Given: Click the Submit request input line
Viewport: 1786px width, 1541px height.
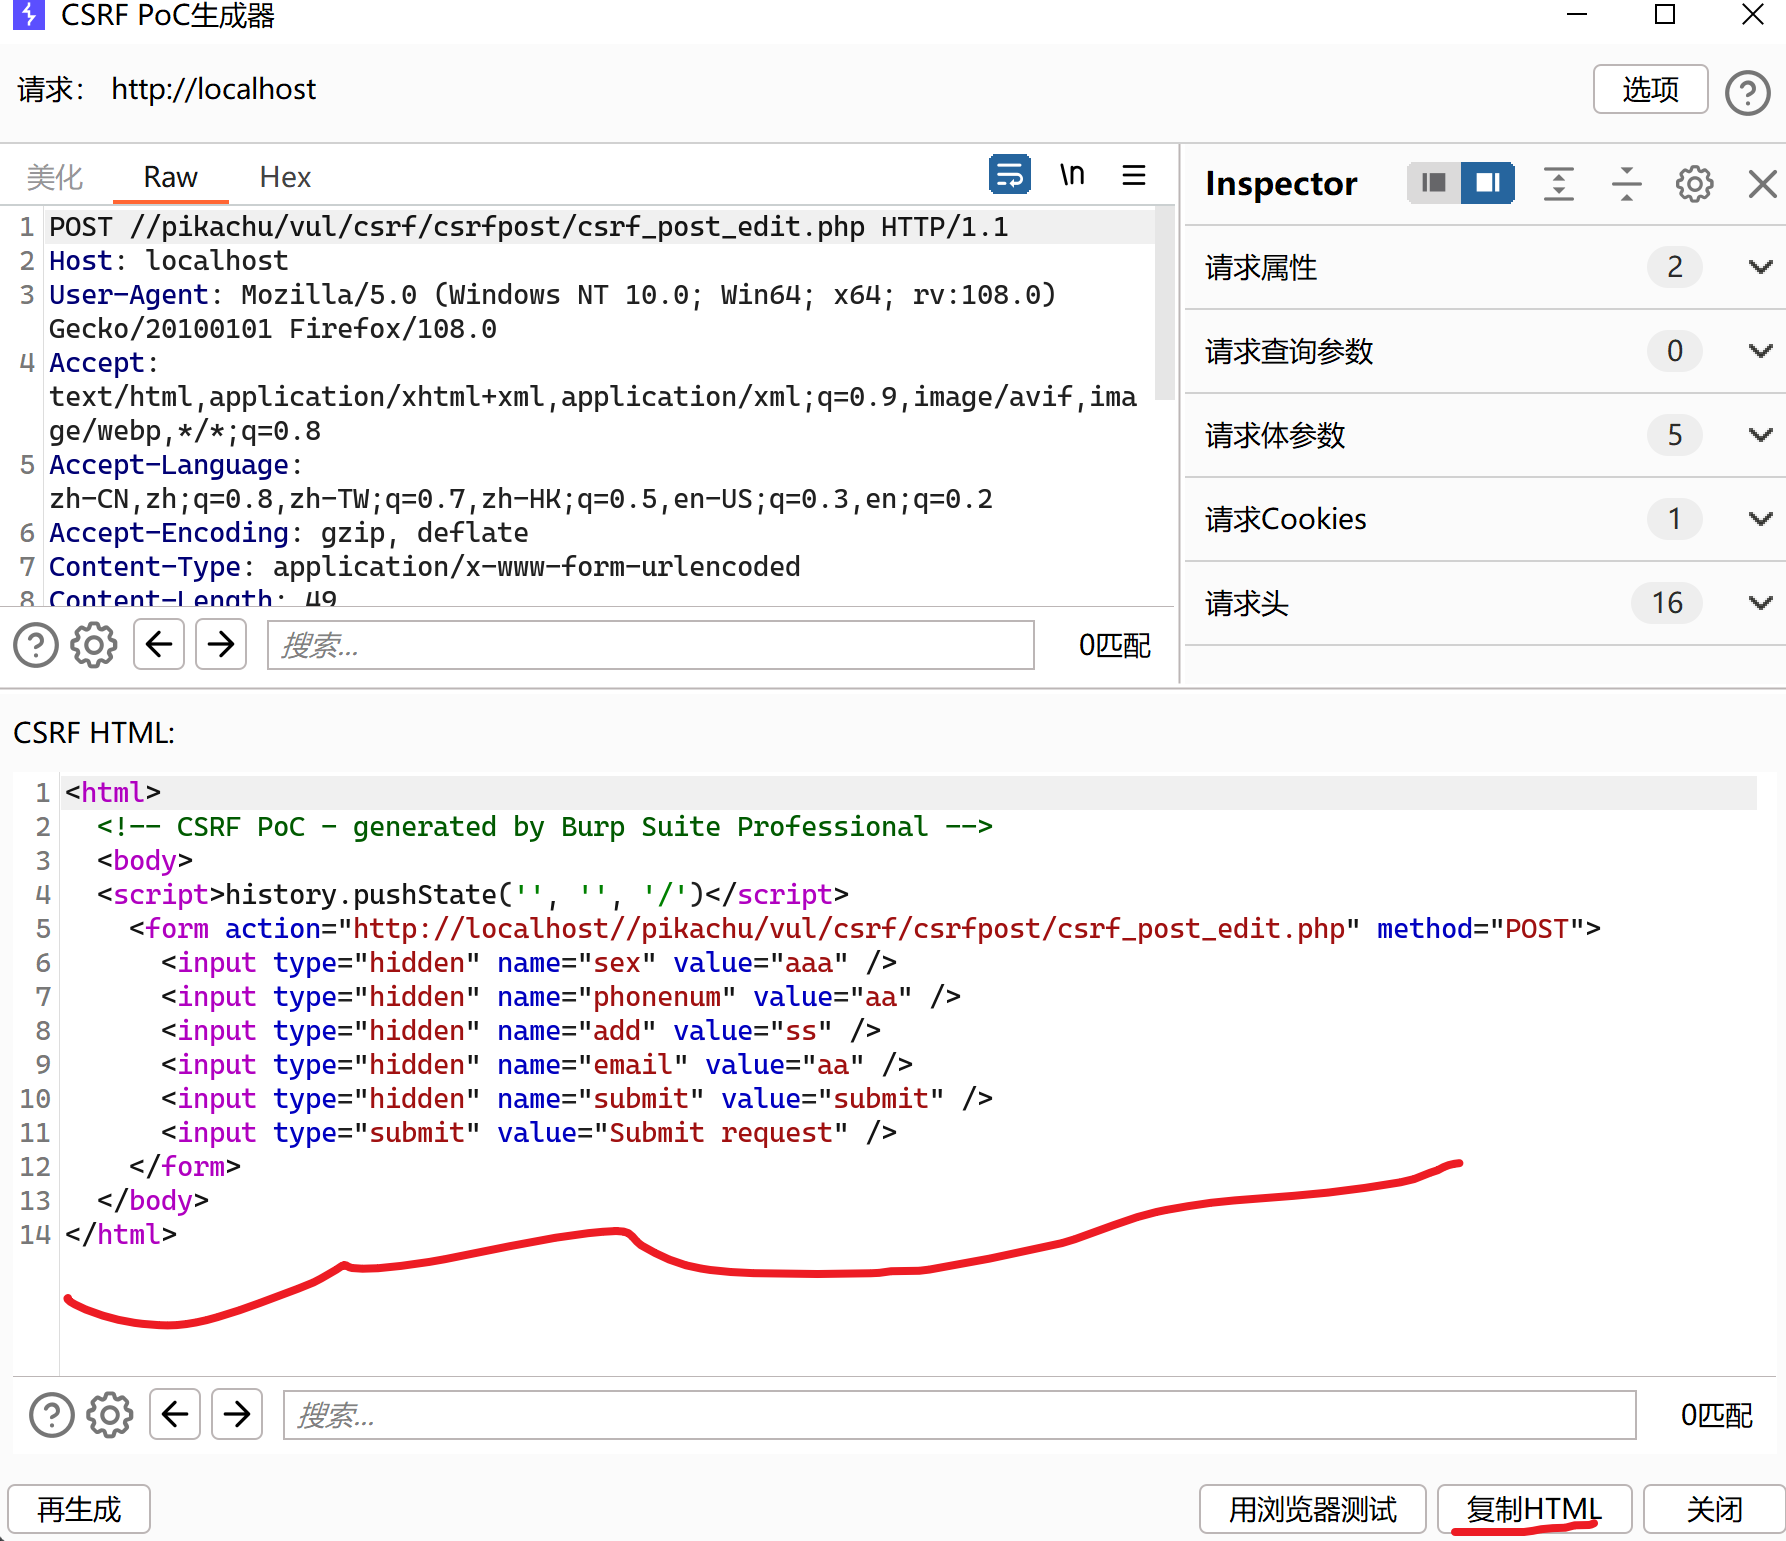Looking at the screenshot, I should (529, 1133).
